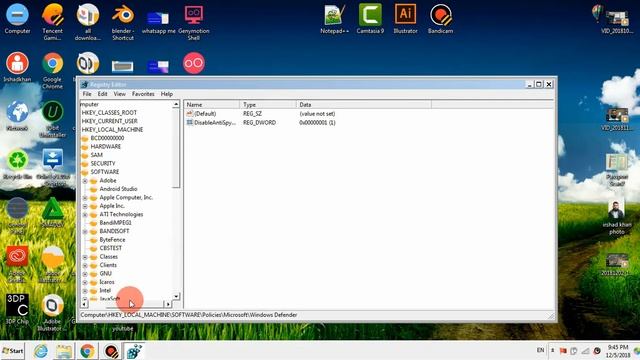Open Tencent Gaming desktop shortcut
Screen dimensions: 640x360
[x=53, y=21]
